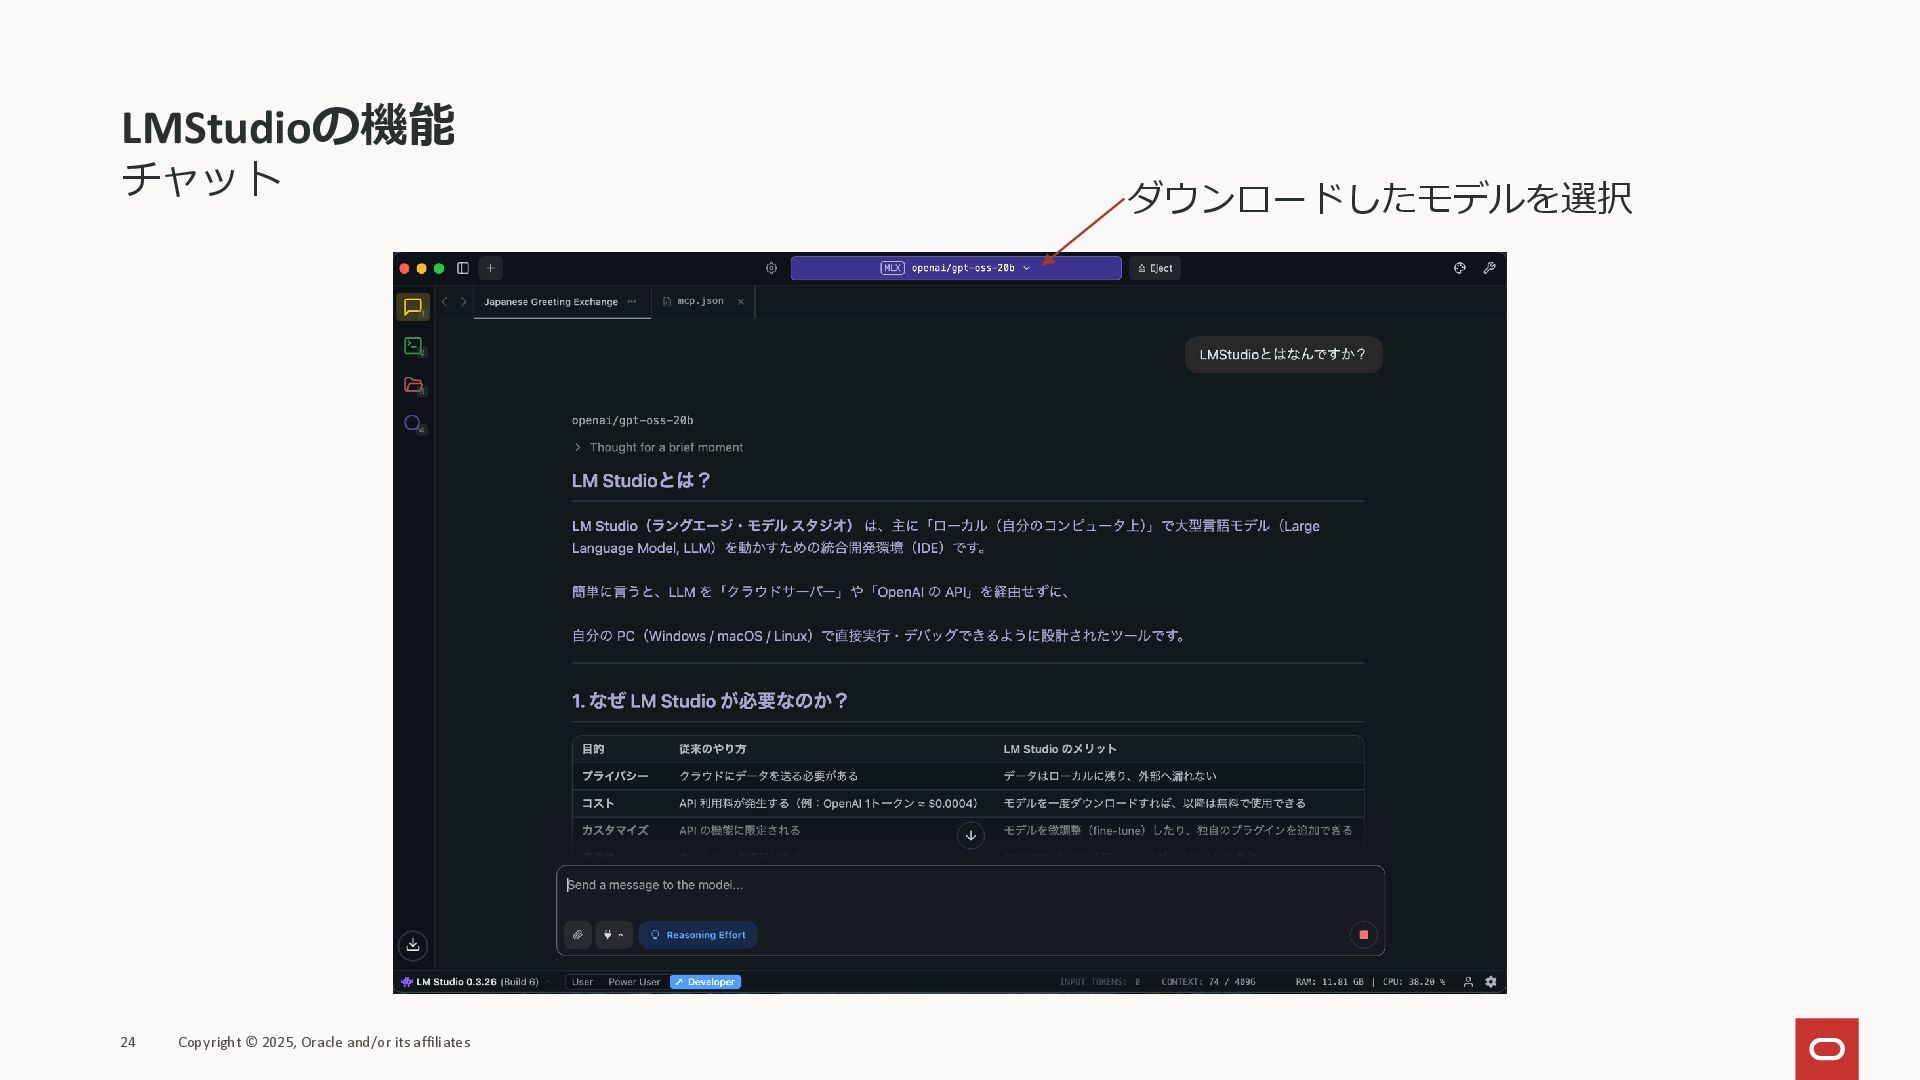Open the Developer terminal sidebar icon
This screenshot has height=1080, width=1920.
(413, 346)
